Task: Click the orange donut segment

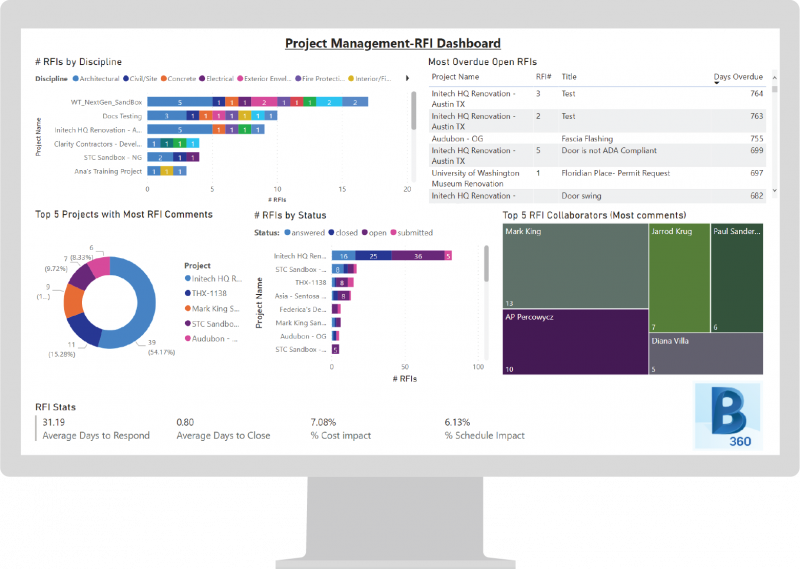Action: pos(73,301)
